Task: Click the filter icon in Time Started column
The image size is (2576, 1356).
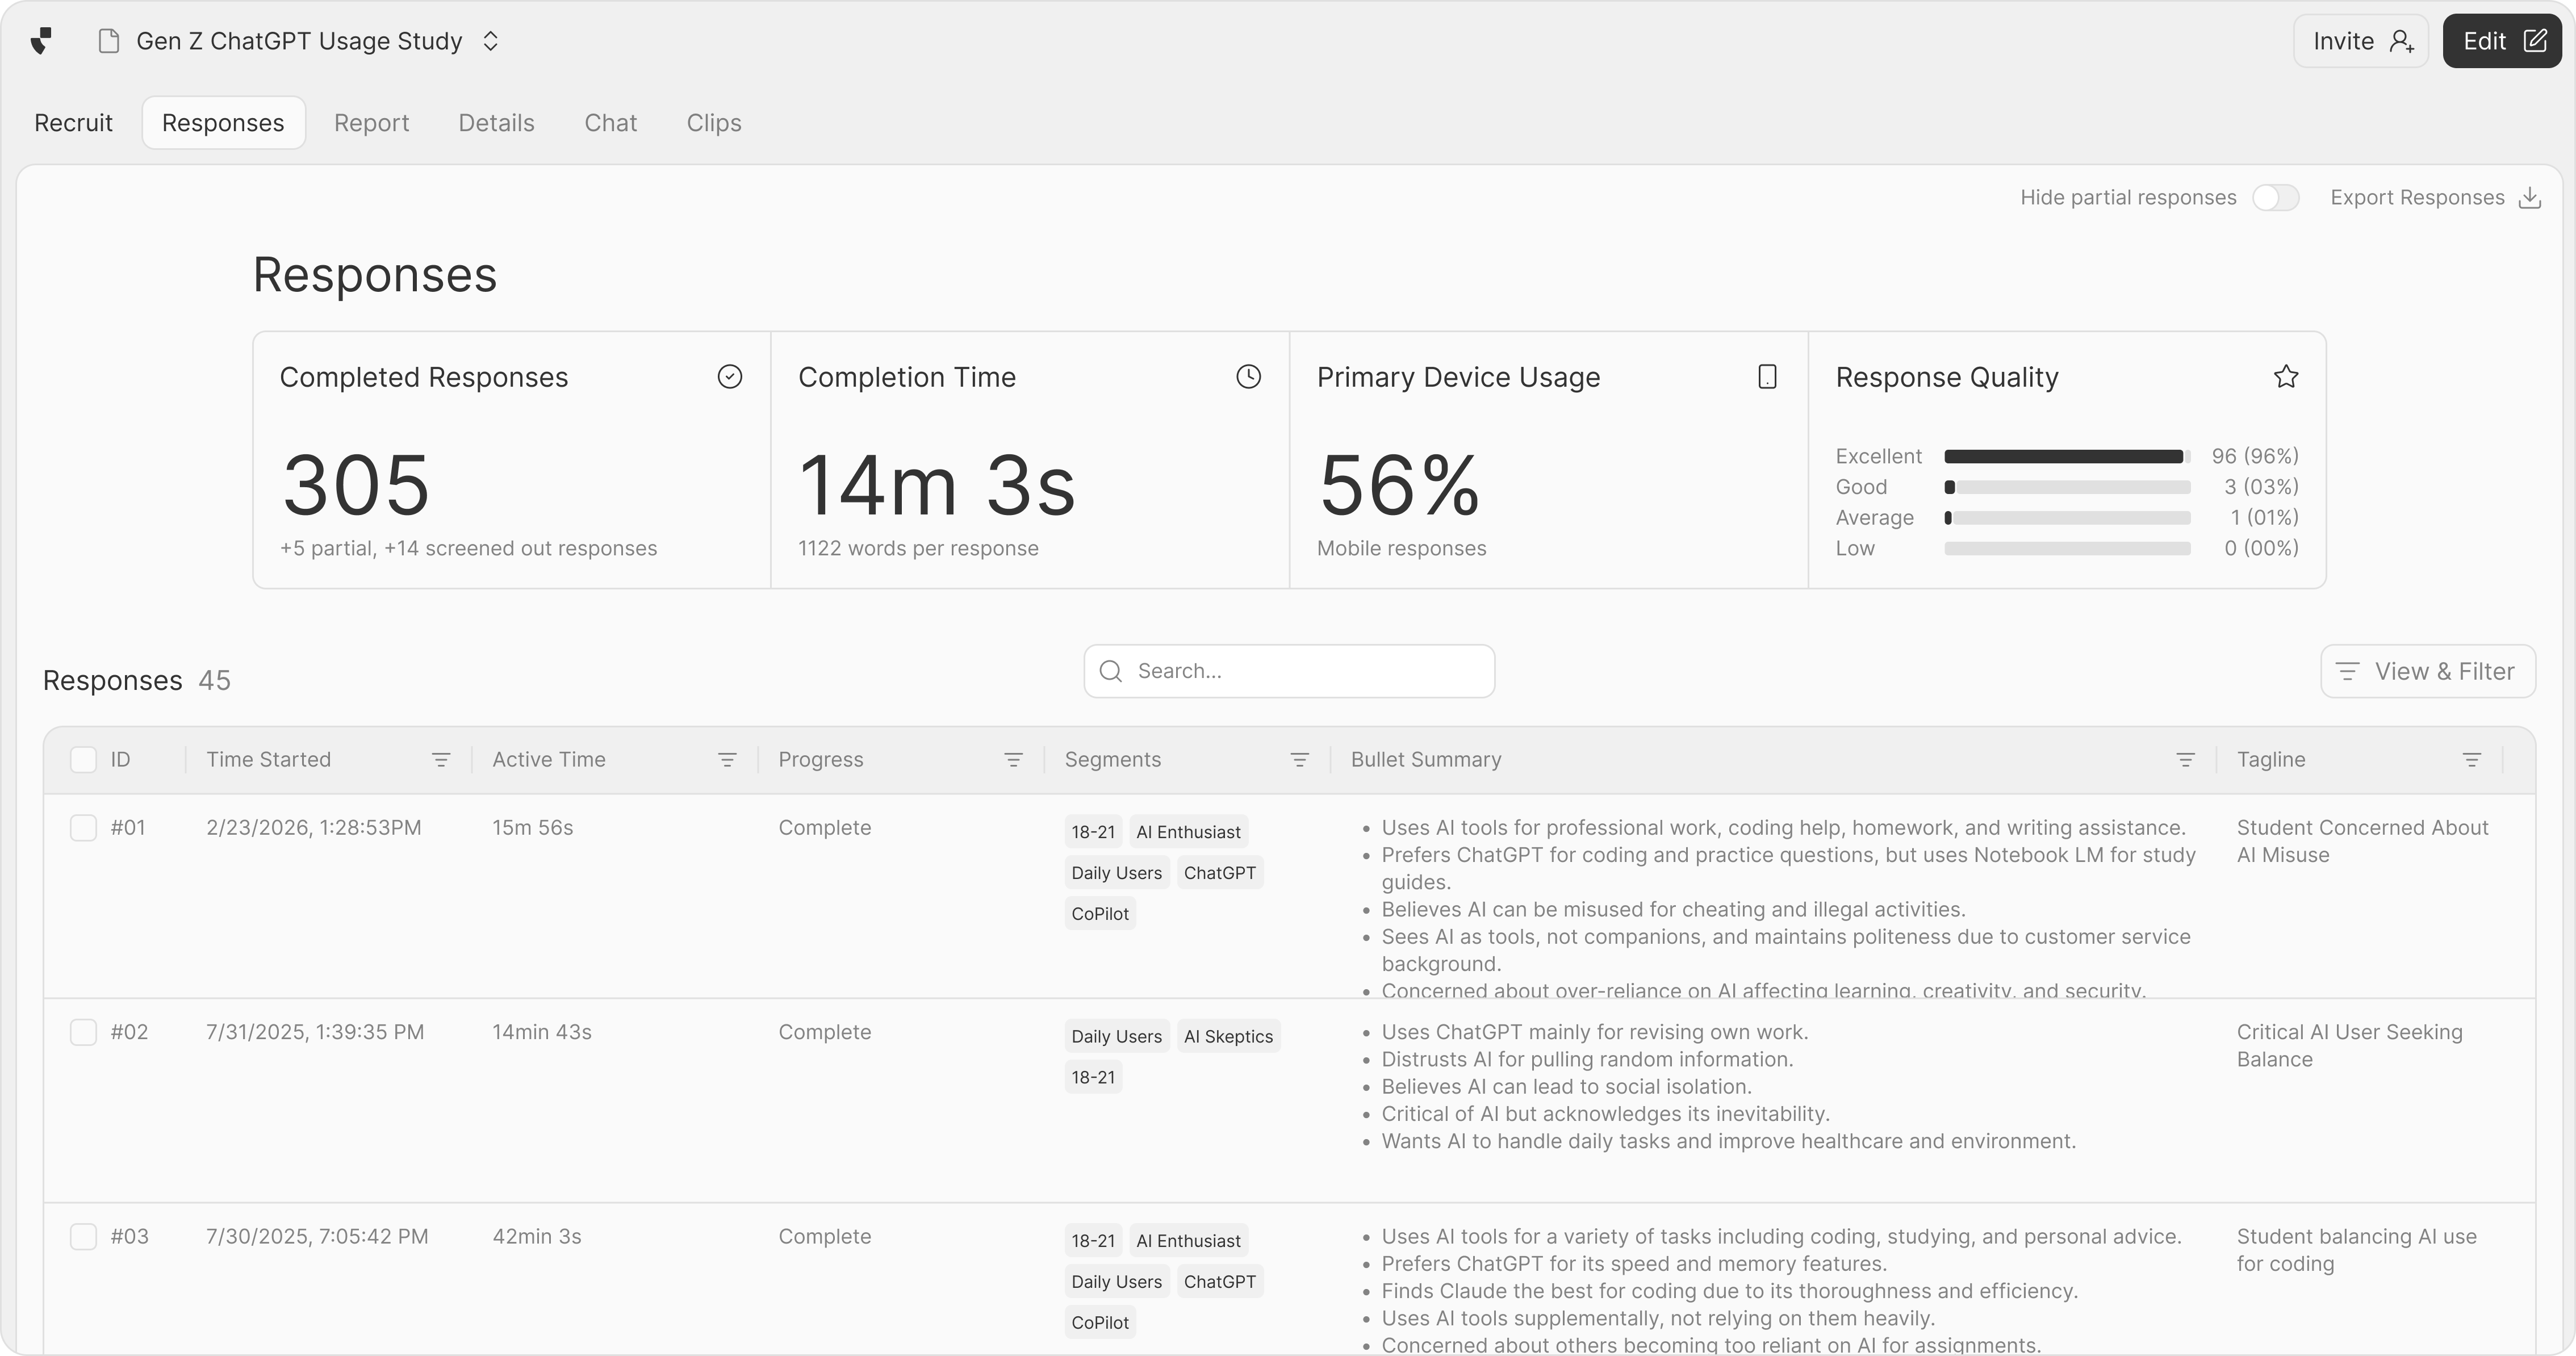Action: pyautogui.click(x=441, y=760)
